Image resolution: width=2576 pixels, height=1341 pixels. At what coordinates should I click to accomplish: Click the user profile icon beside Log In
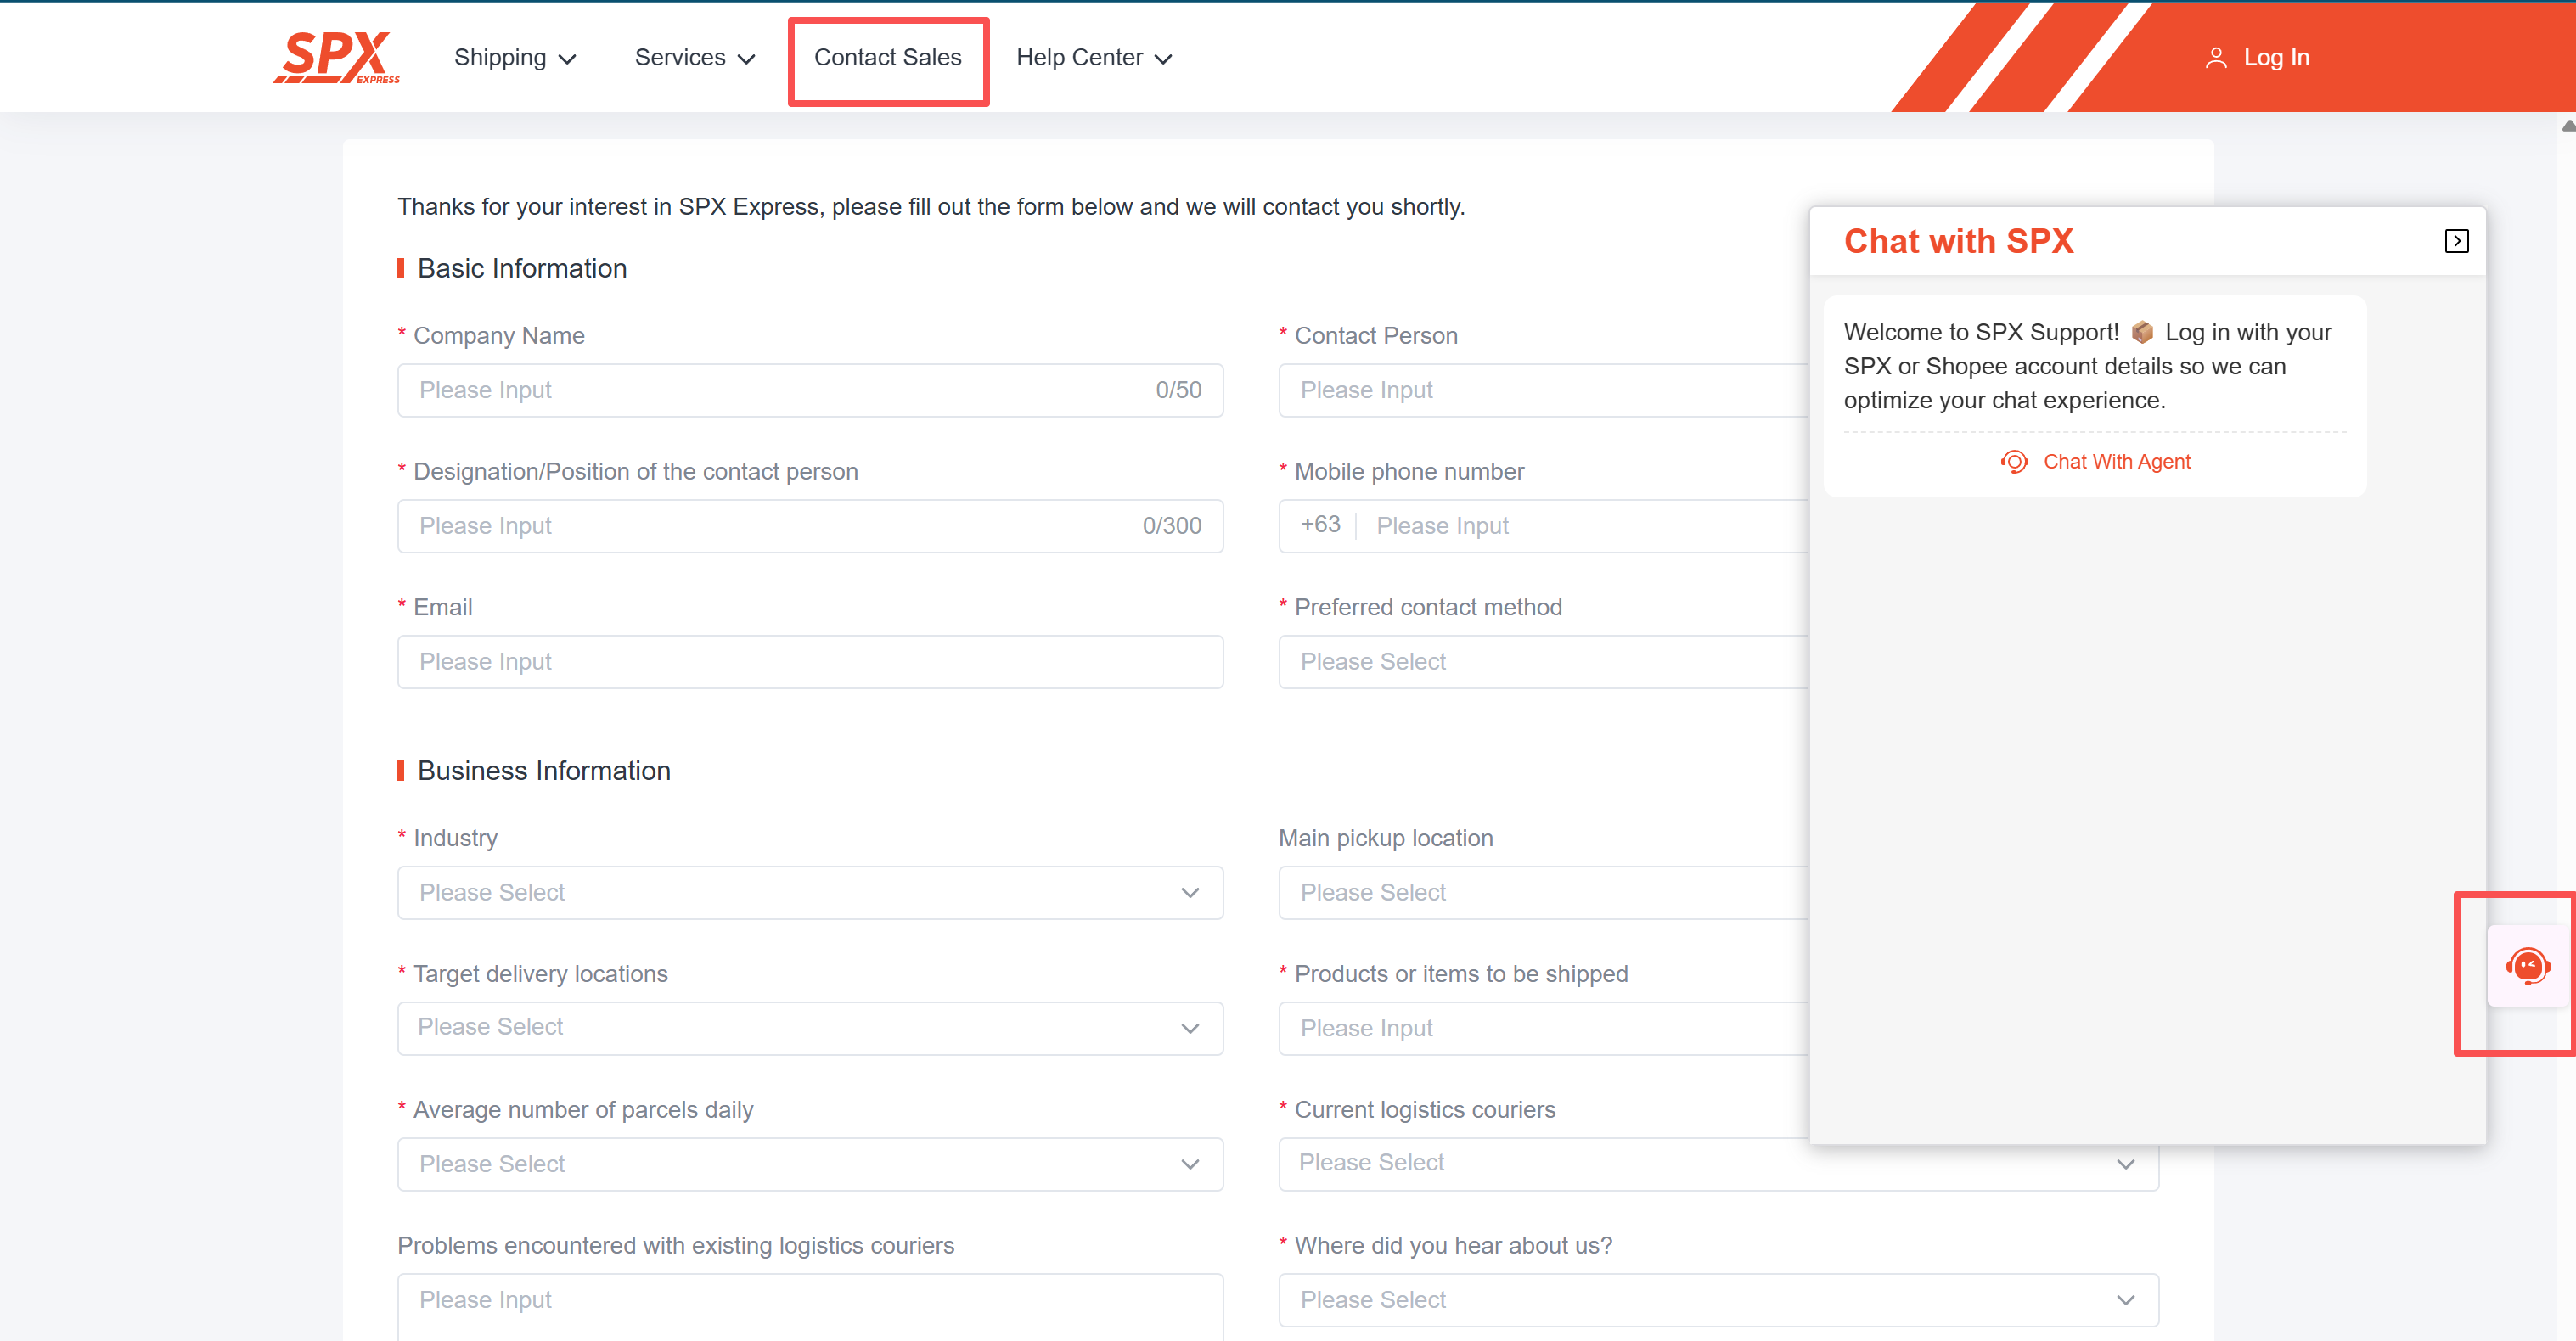coord(2215,58)
